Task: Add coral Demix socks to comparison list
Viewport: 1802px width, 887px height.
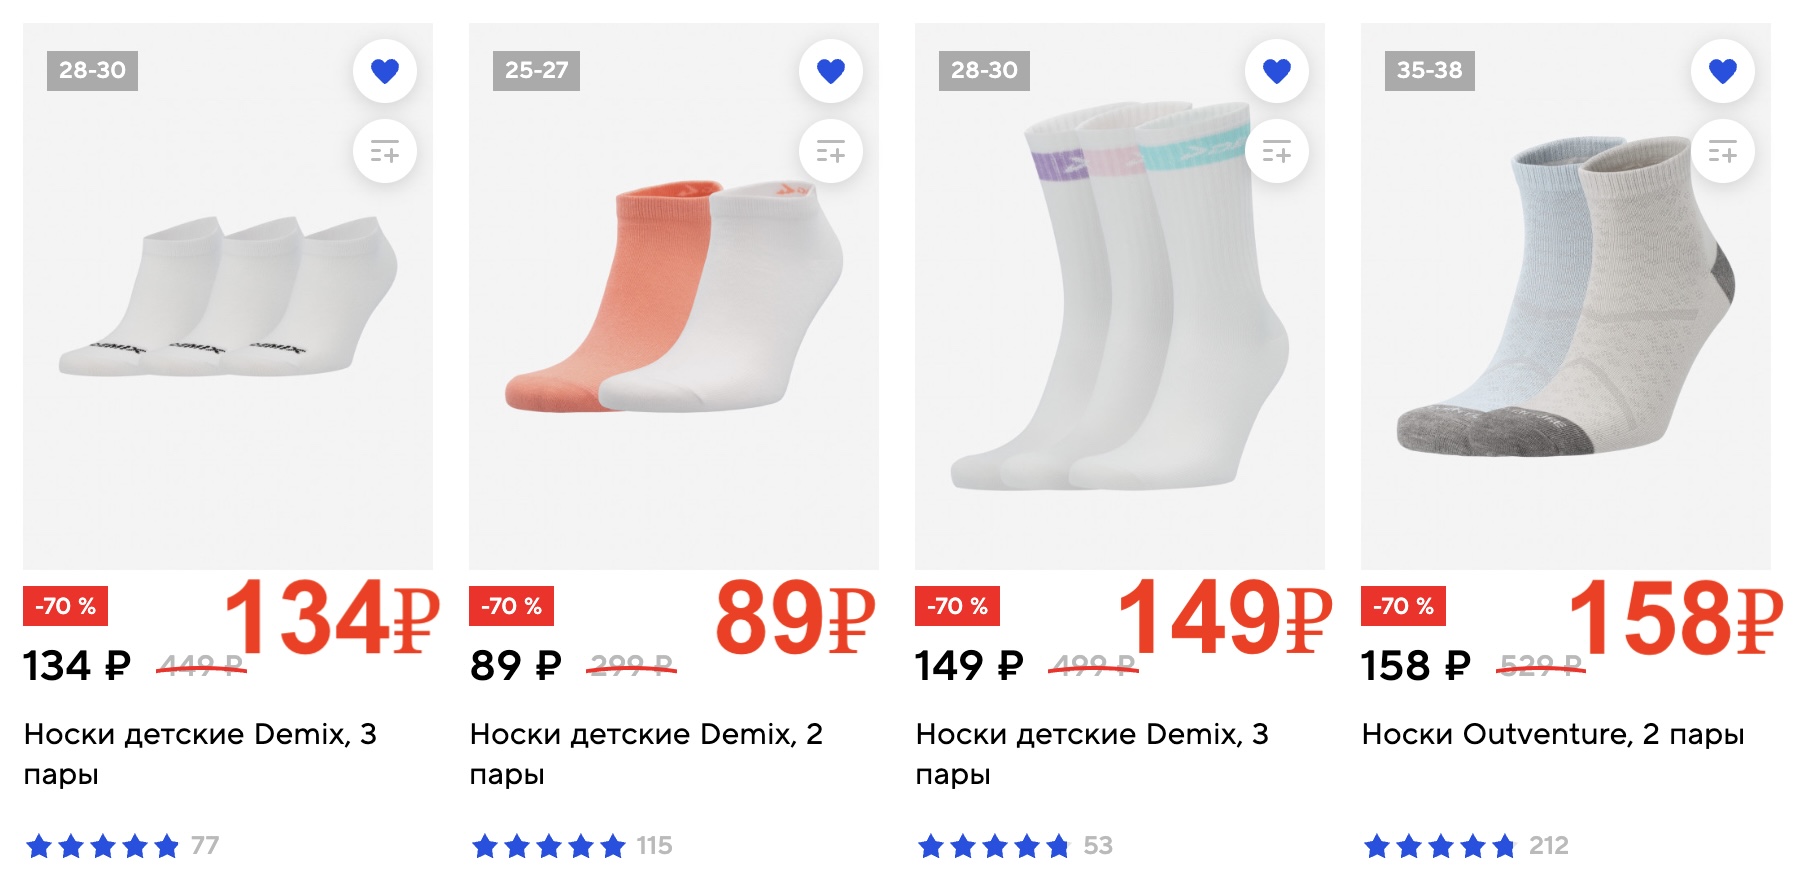Action: (x=831, y=152)
